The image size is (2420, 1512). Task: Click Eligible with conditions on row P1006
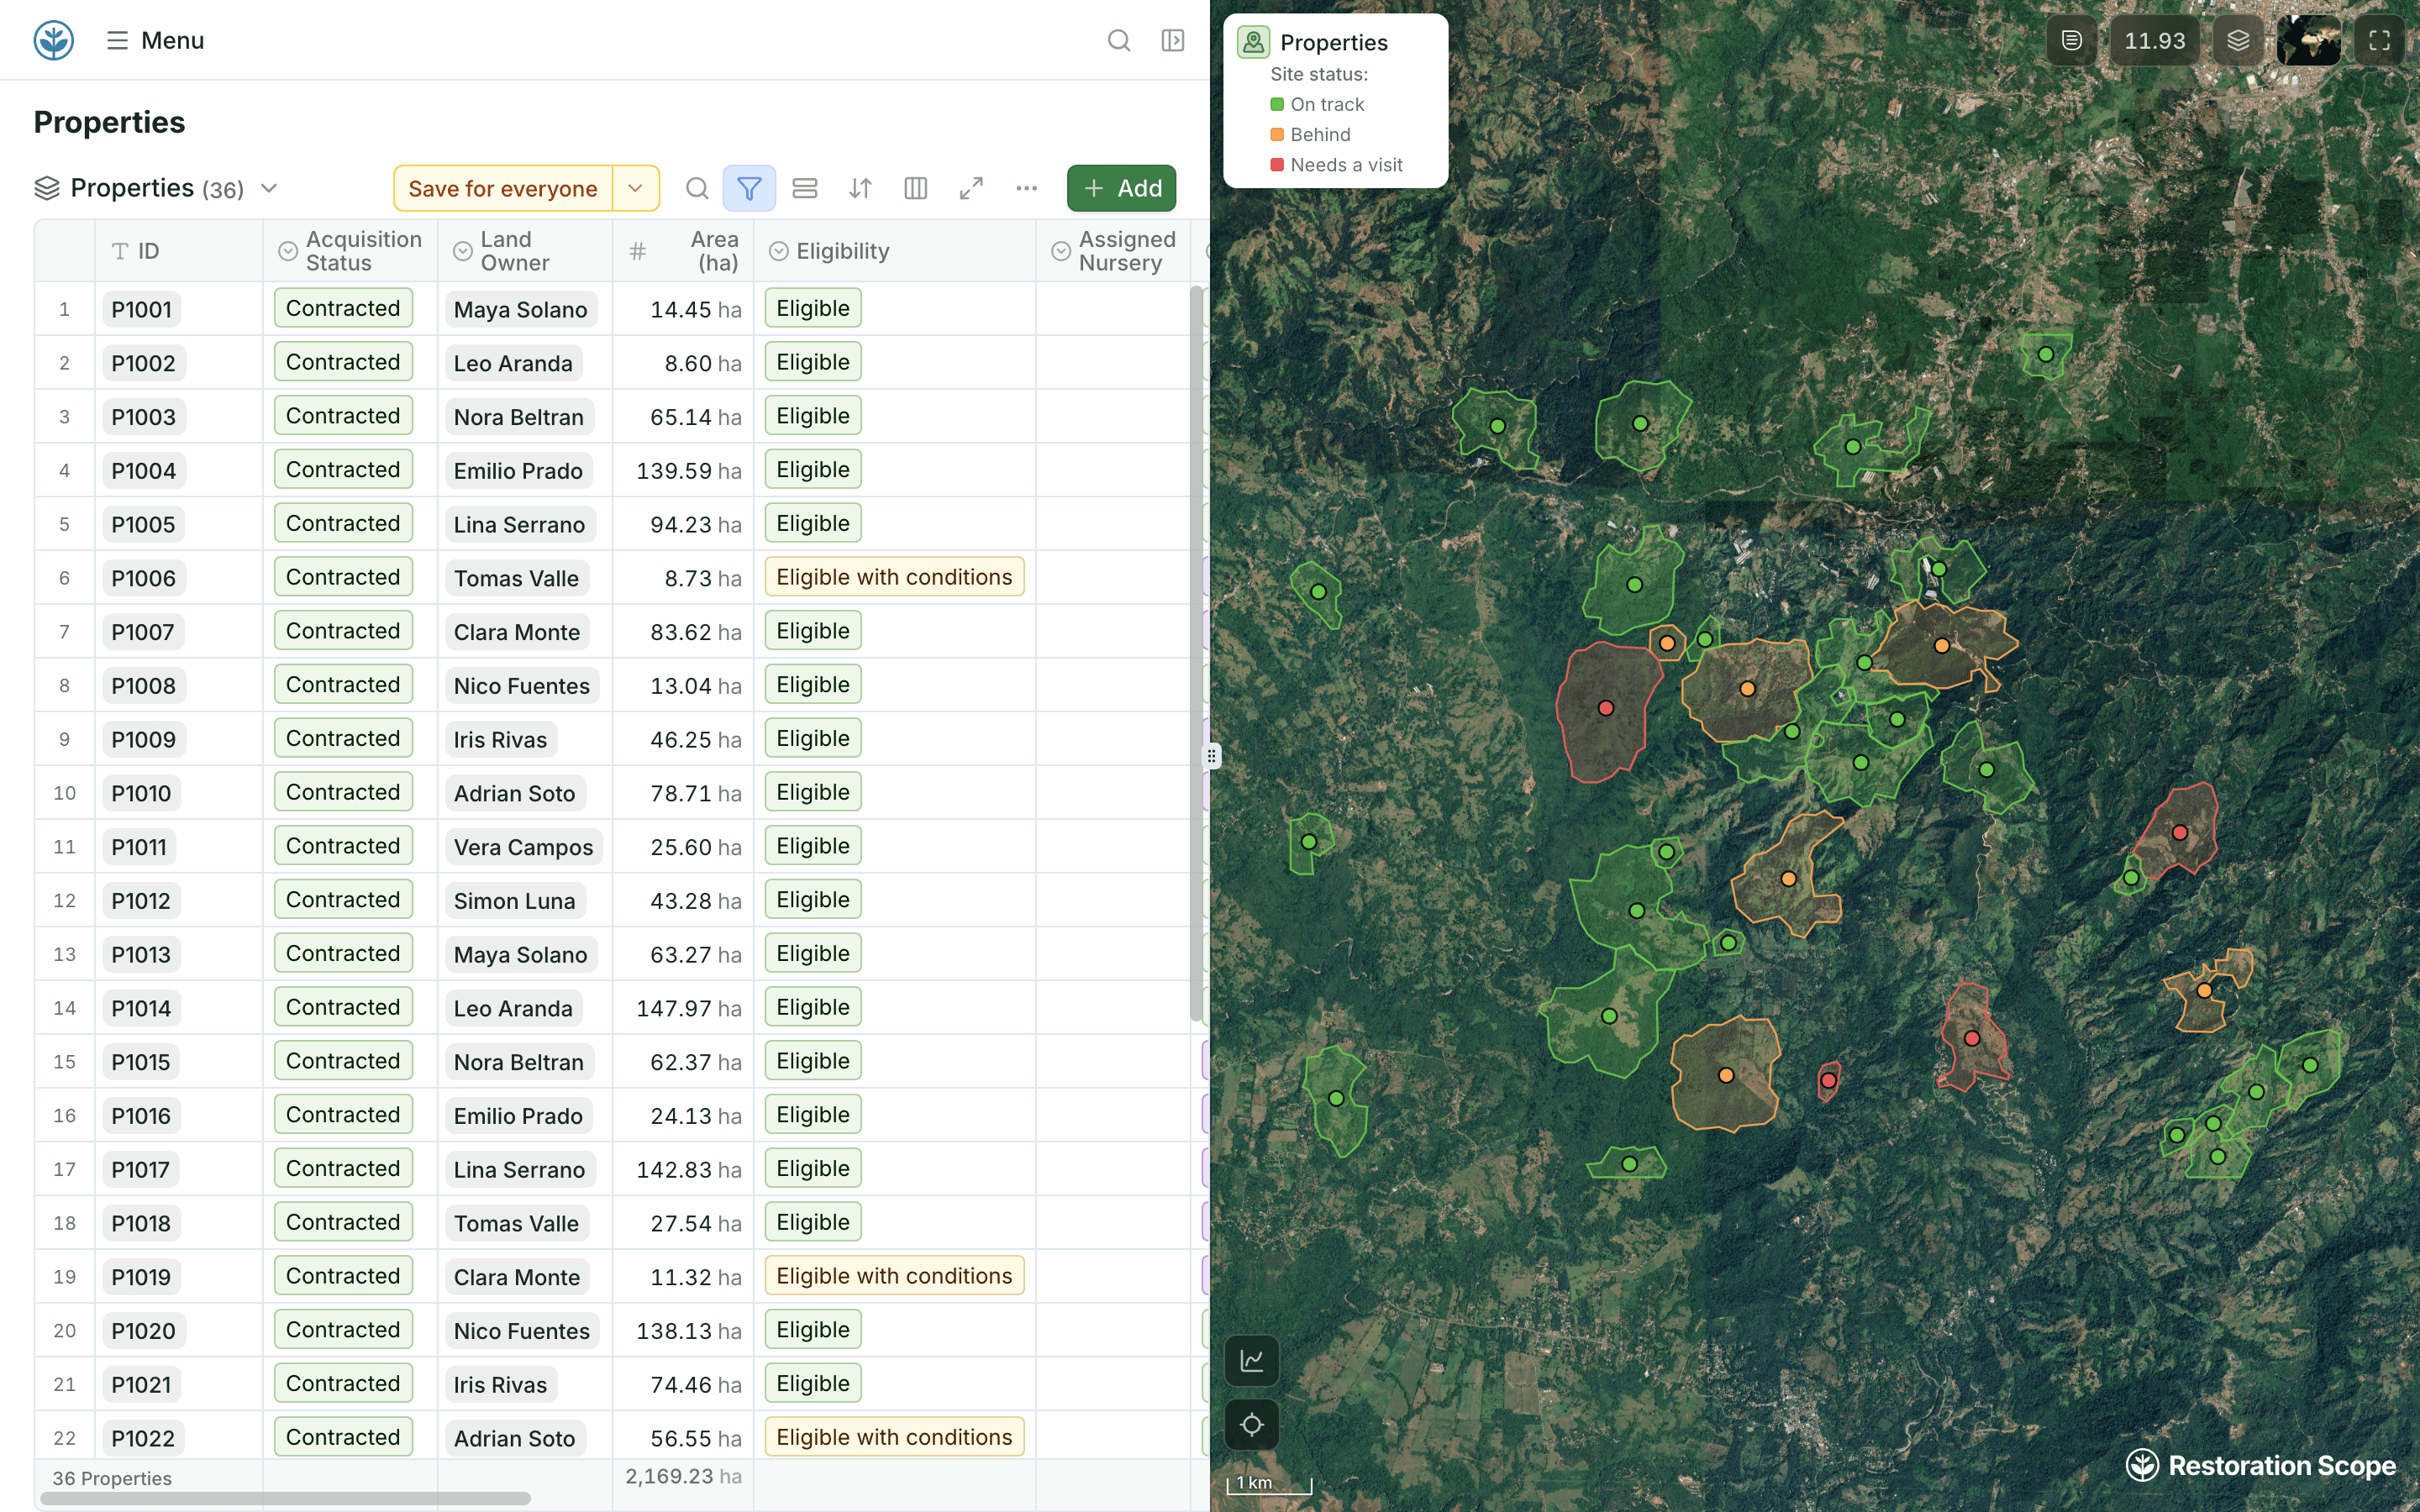894,577
